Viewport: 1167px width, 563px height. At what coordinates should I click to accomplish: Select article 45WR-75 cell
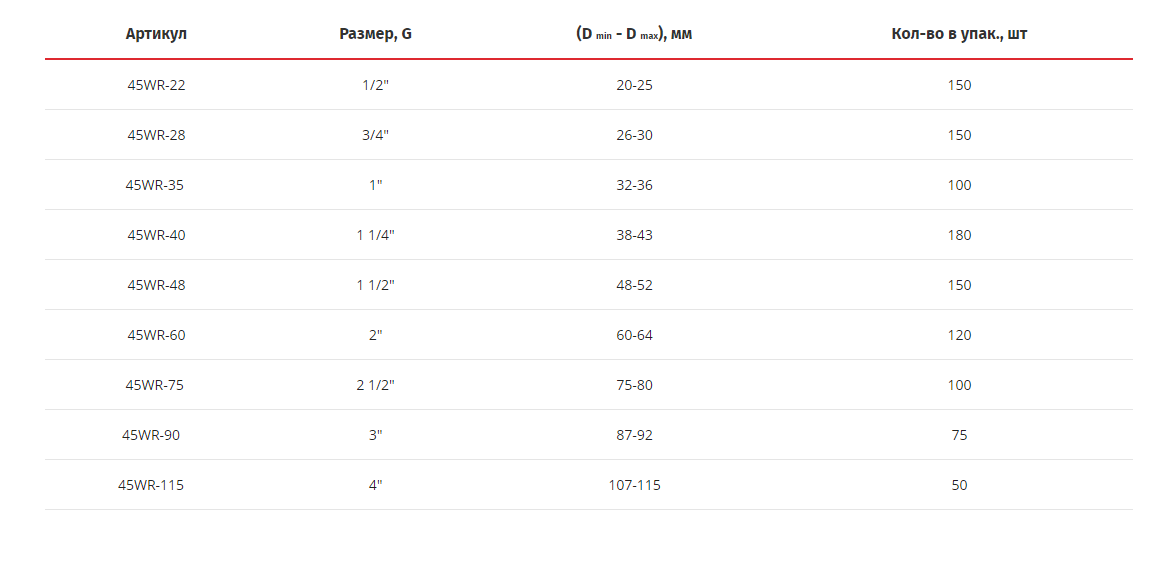click(154, 385)
